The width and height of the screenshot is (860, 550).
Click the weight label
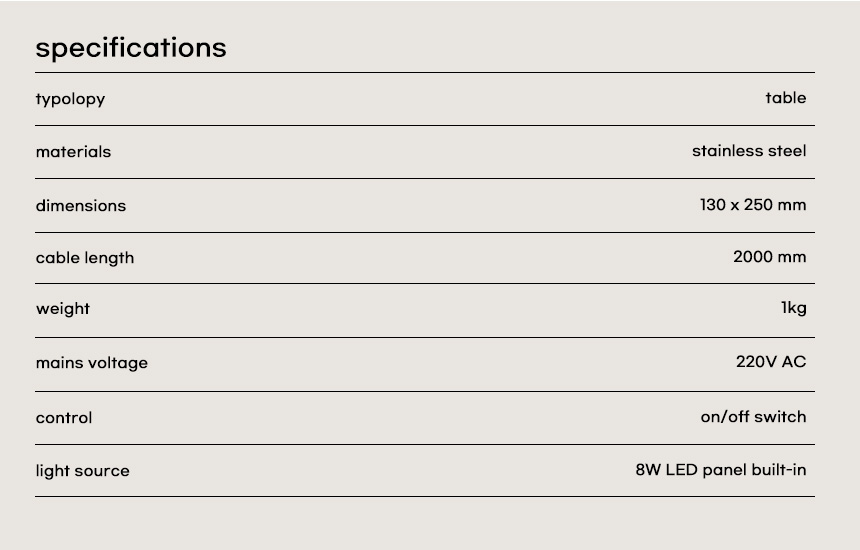[63, 309]
